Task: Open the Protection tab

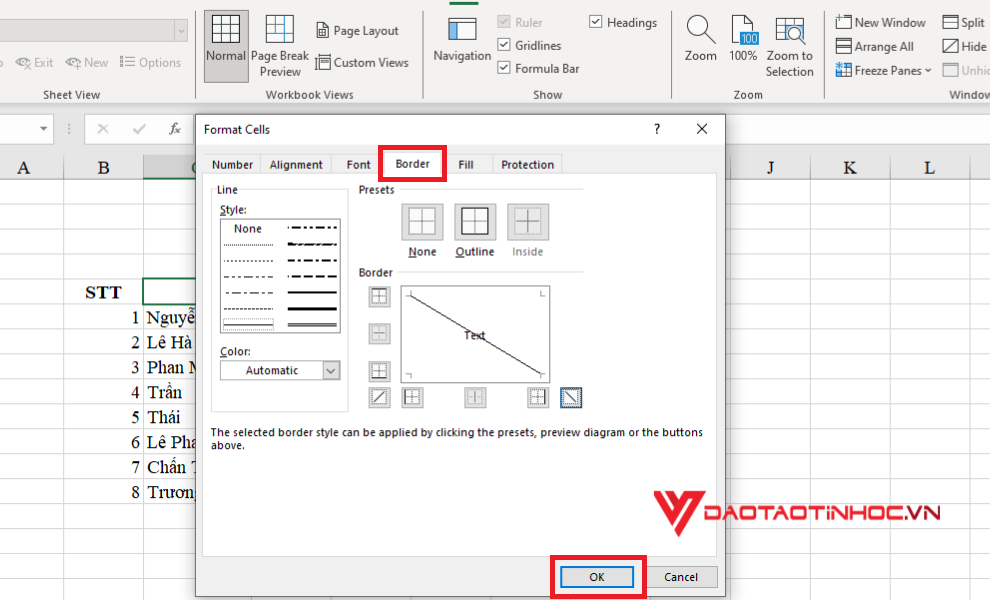Action: click(527, 164)
